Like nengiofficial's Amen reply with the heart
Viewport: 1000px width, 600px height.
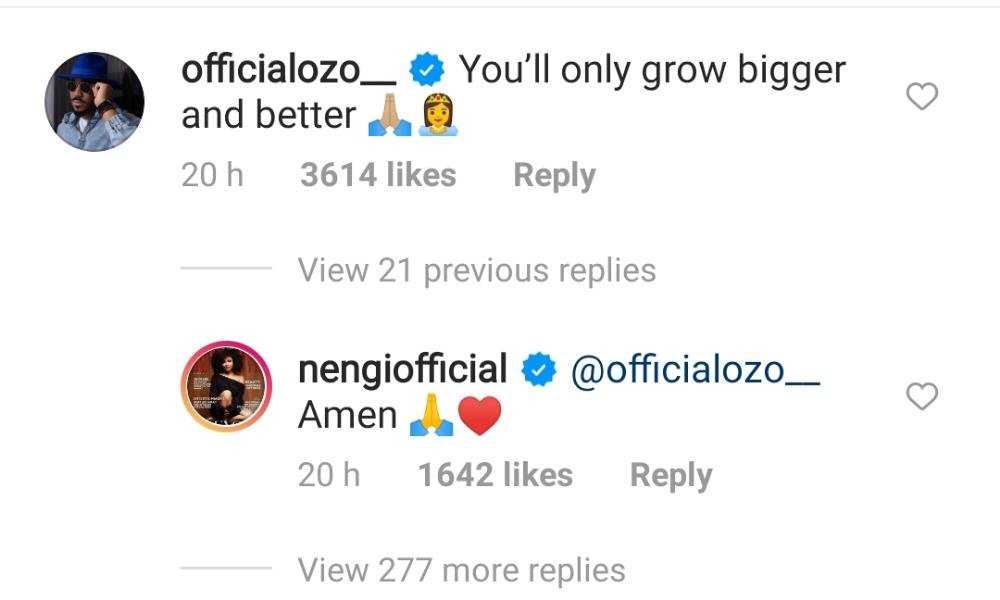[x=921, y=397]
